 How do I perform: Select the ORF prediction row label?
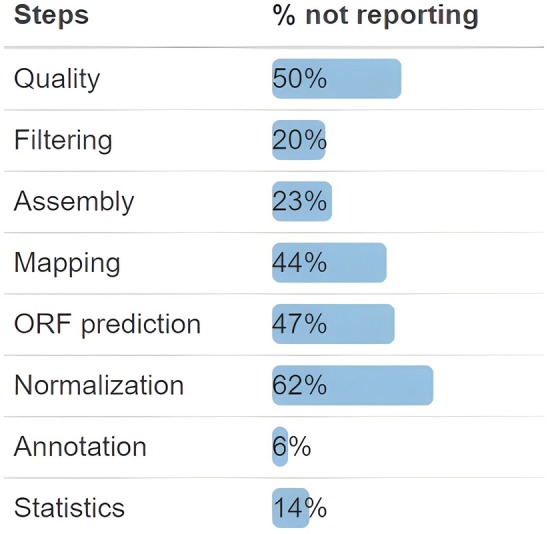click(x=107, y=324)
